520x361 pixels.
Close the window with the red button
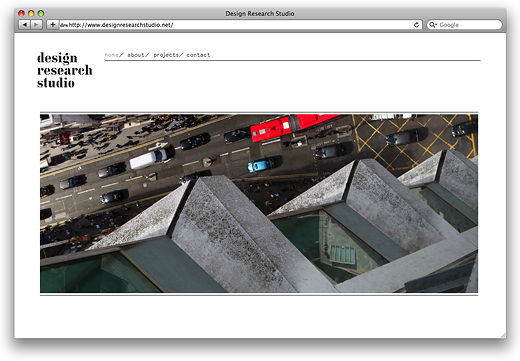[21, 13]
